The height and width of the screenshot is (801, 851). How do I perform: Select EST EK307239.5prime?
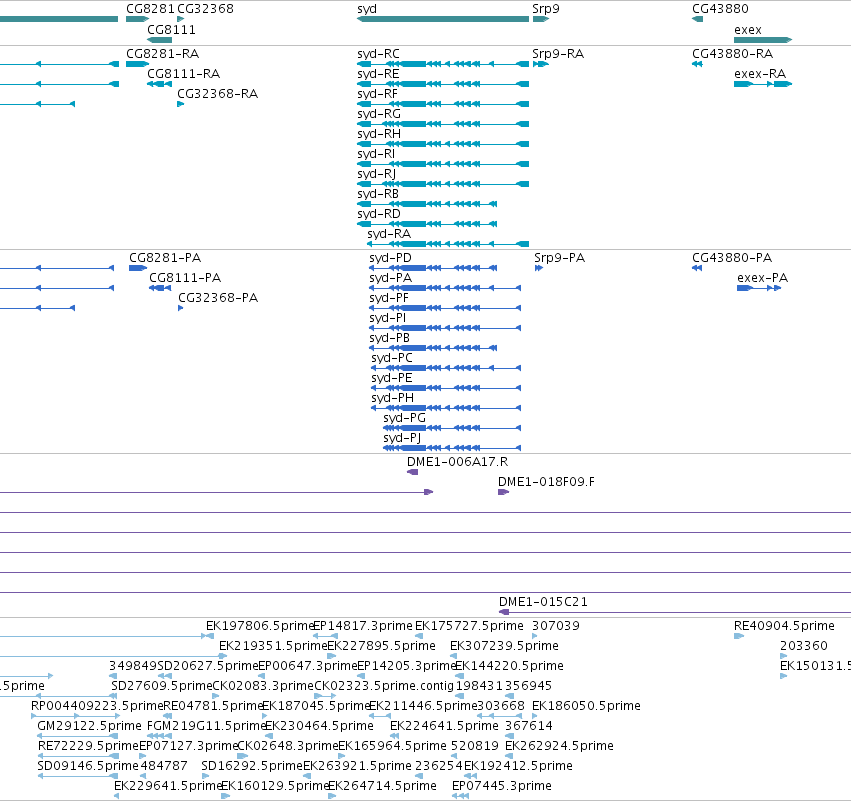click(x=504, y=646)
